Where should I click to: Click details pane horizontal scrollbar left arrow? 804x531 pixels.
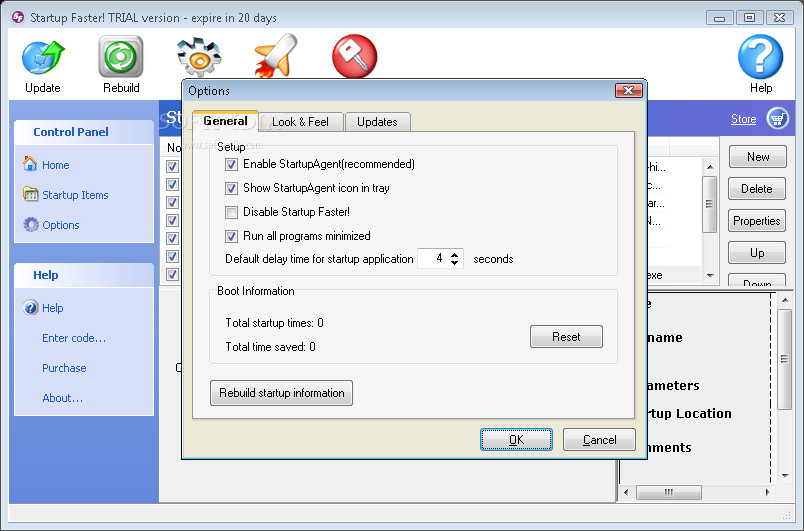coord(626,493)
